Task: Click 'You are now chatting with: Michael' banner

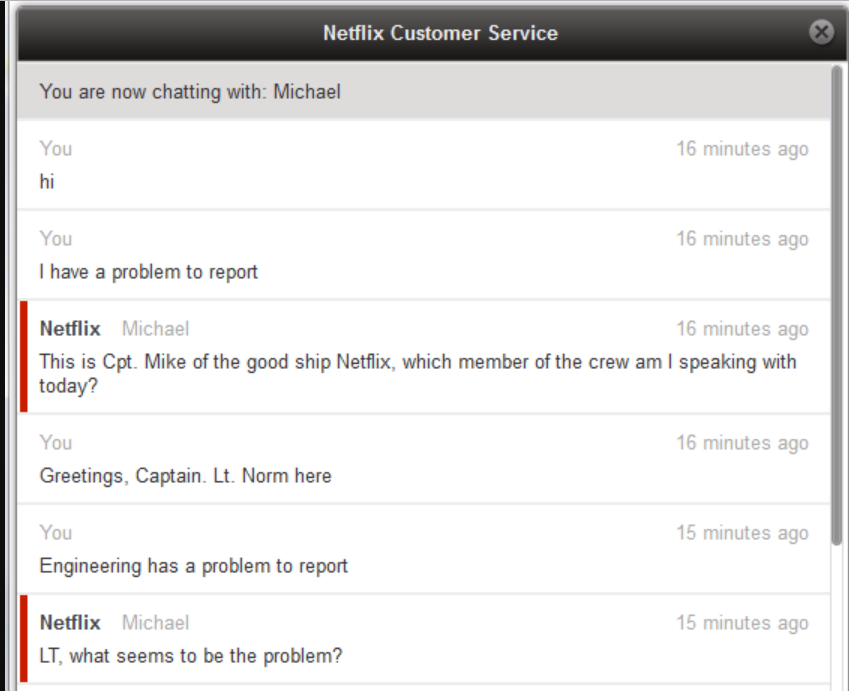Action: point(424,92)
